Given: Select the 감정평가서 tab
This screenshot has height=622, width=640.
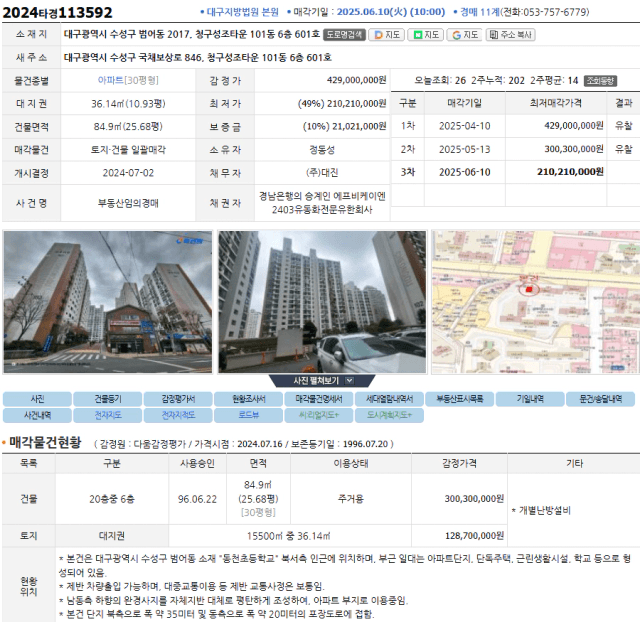Looking at the screenshot, I should coord(178,399).
